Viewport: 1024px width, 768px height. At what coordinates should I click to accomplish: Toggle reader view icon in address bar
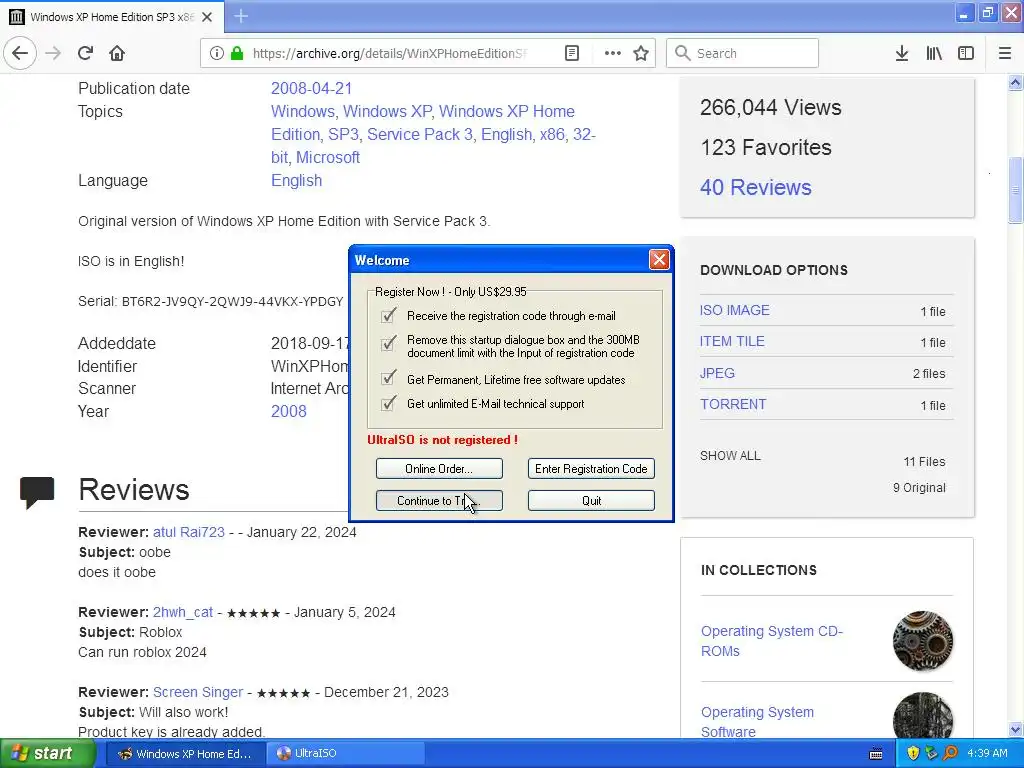point(572,53)
